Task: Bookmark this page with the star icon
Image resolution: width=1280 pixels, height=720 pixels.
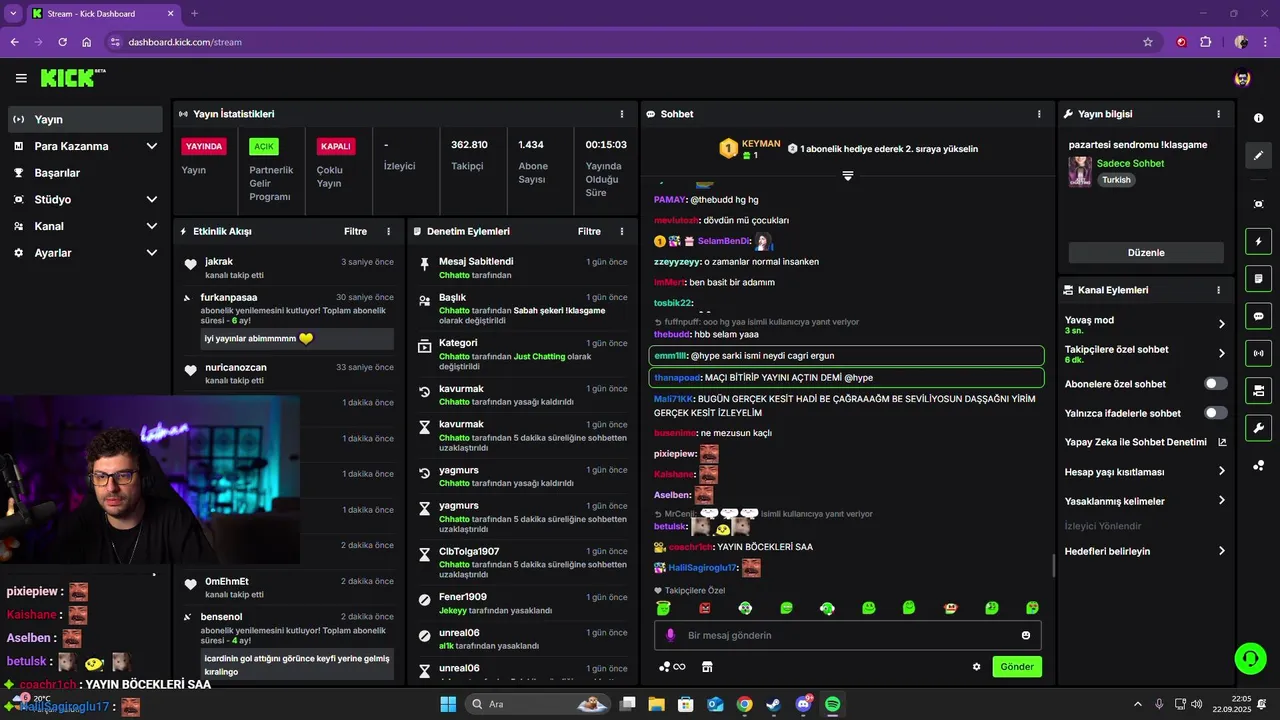Action: point(1148,42)
